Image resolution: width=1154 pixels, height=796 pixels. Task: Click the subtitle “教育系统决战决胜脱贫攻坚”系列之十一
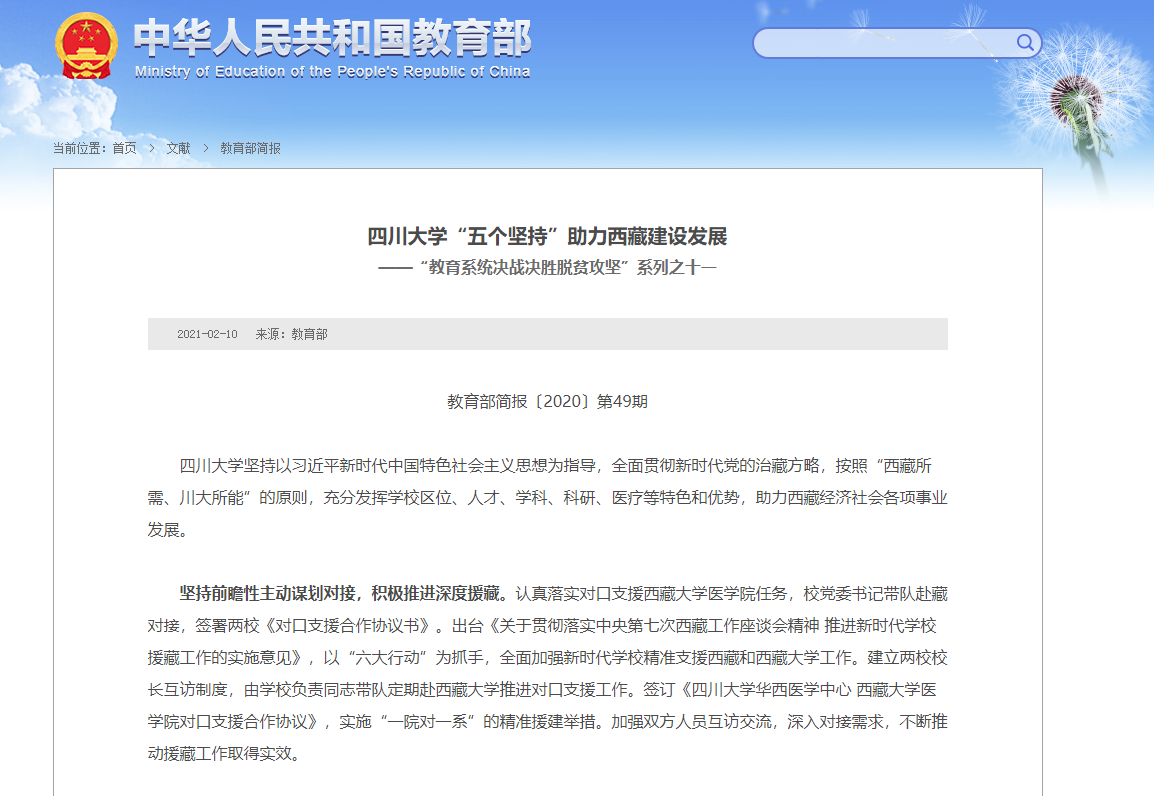(x=547, y=267)
